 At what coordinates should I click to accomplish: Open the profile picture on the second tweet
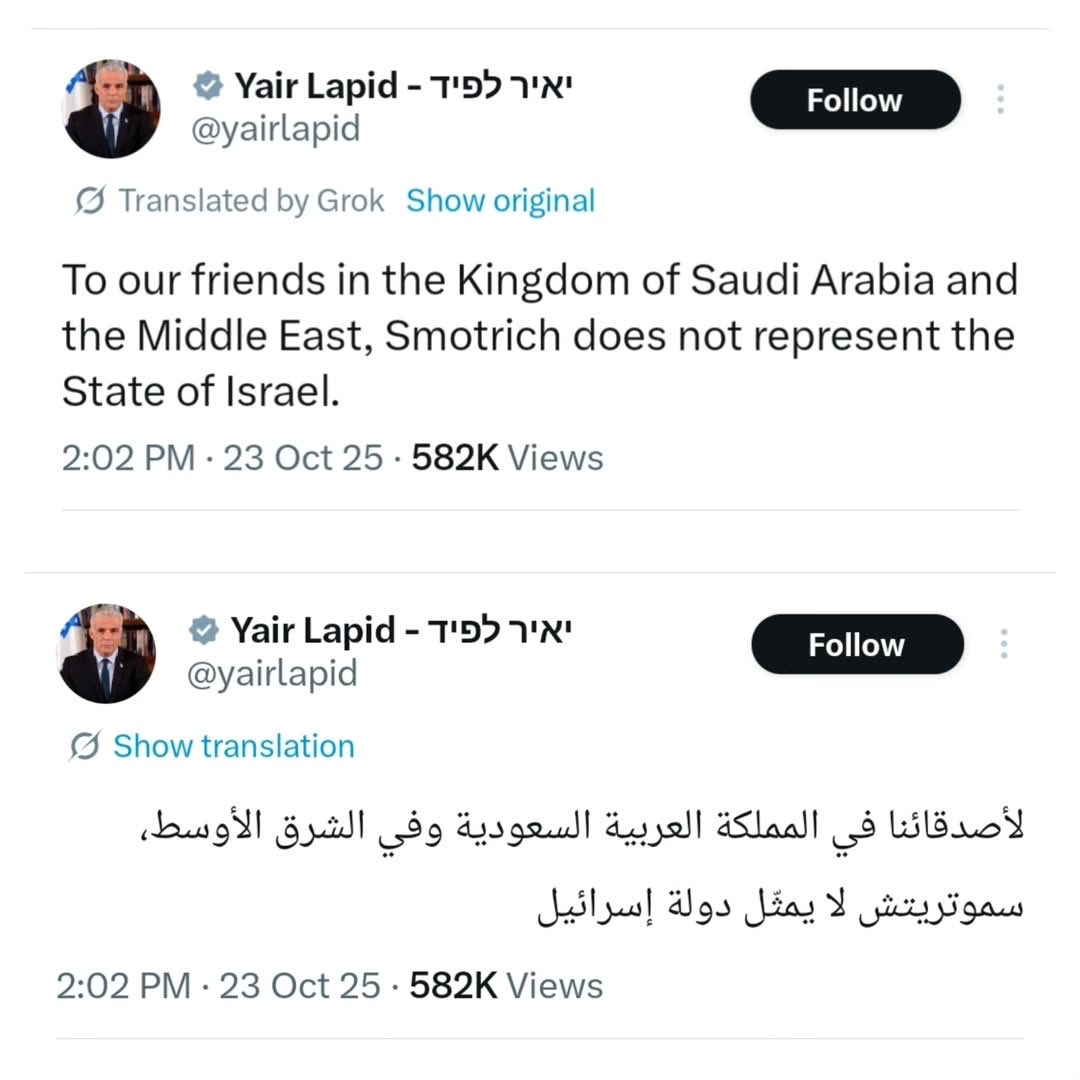point(106,654)
